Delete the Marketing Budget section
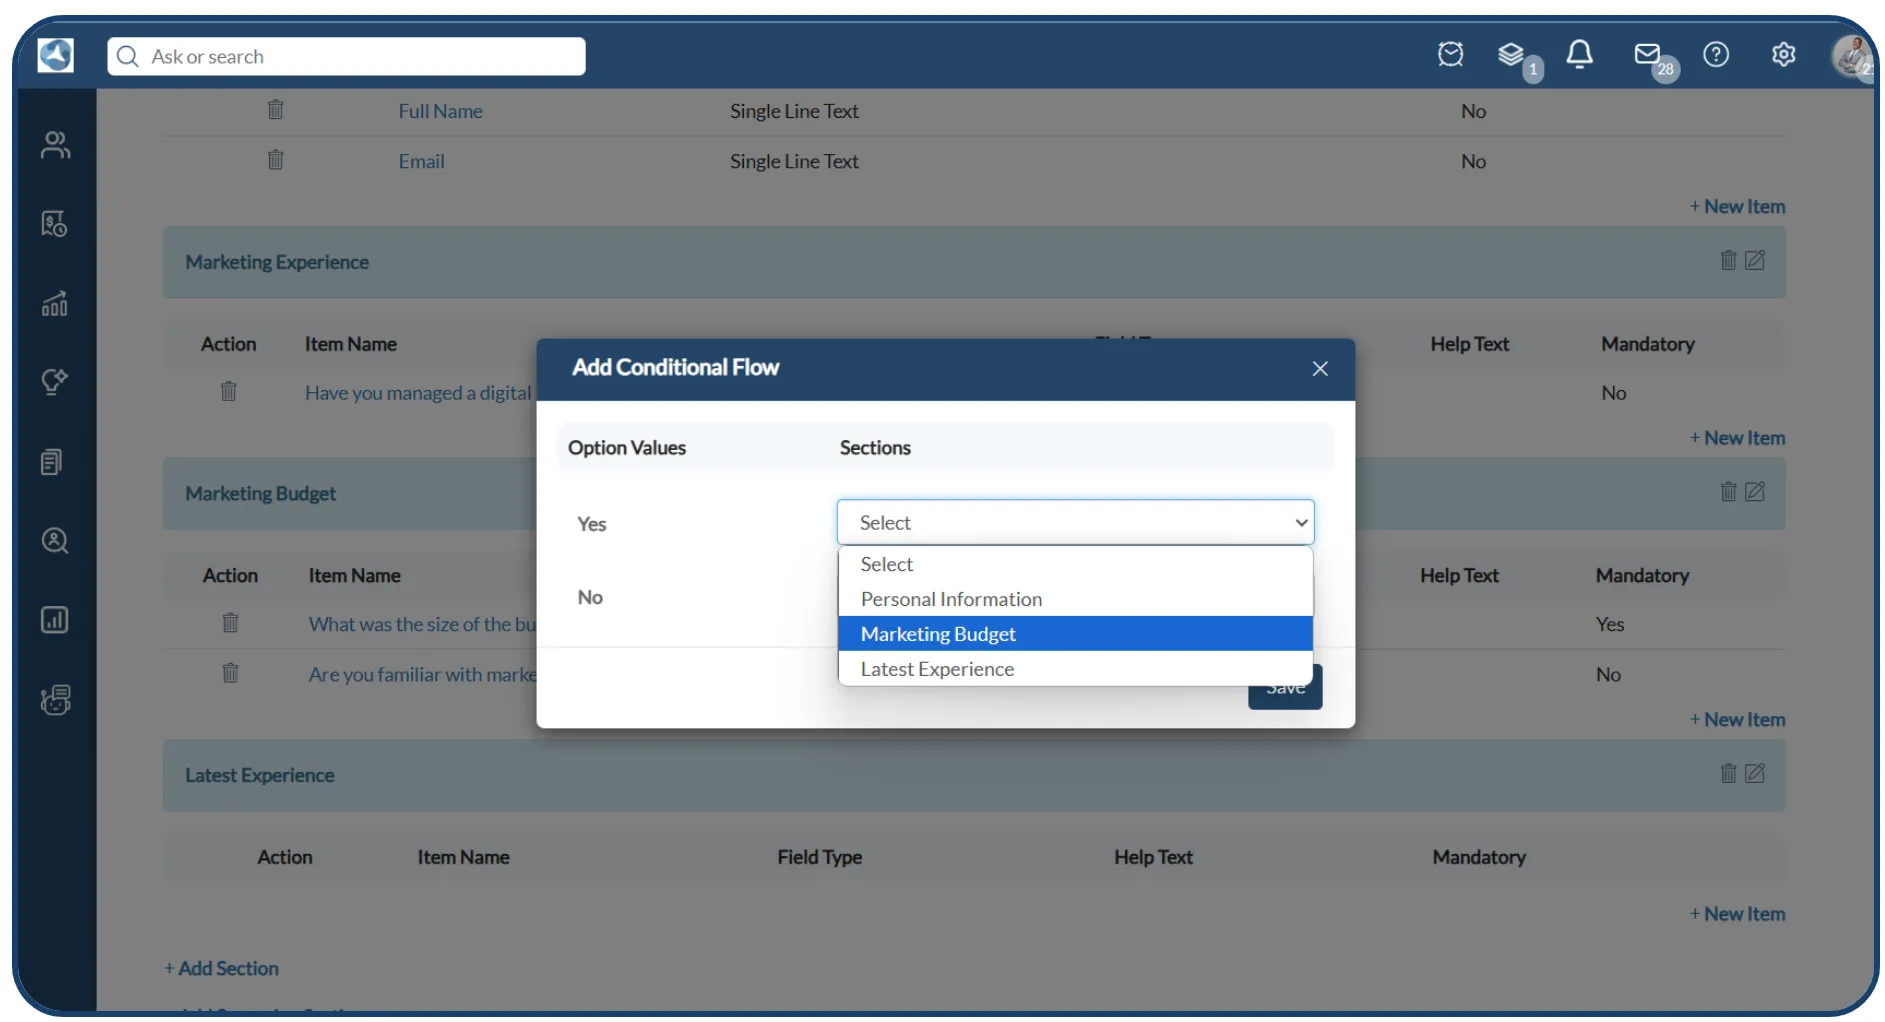 pos(1728,491)
